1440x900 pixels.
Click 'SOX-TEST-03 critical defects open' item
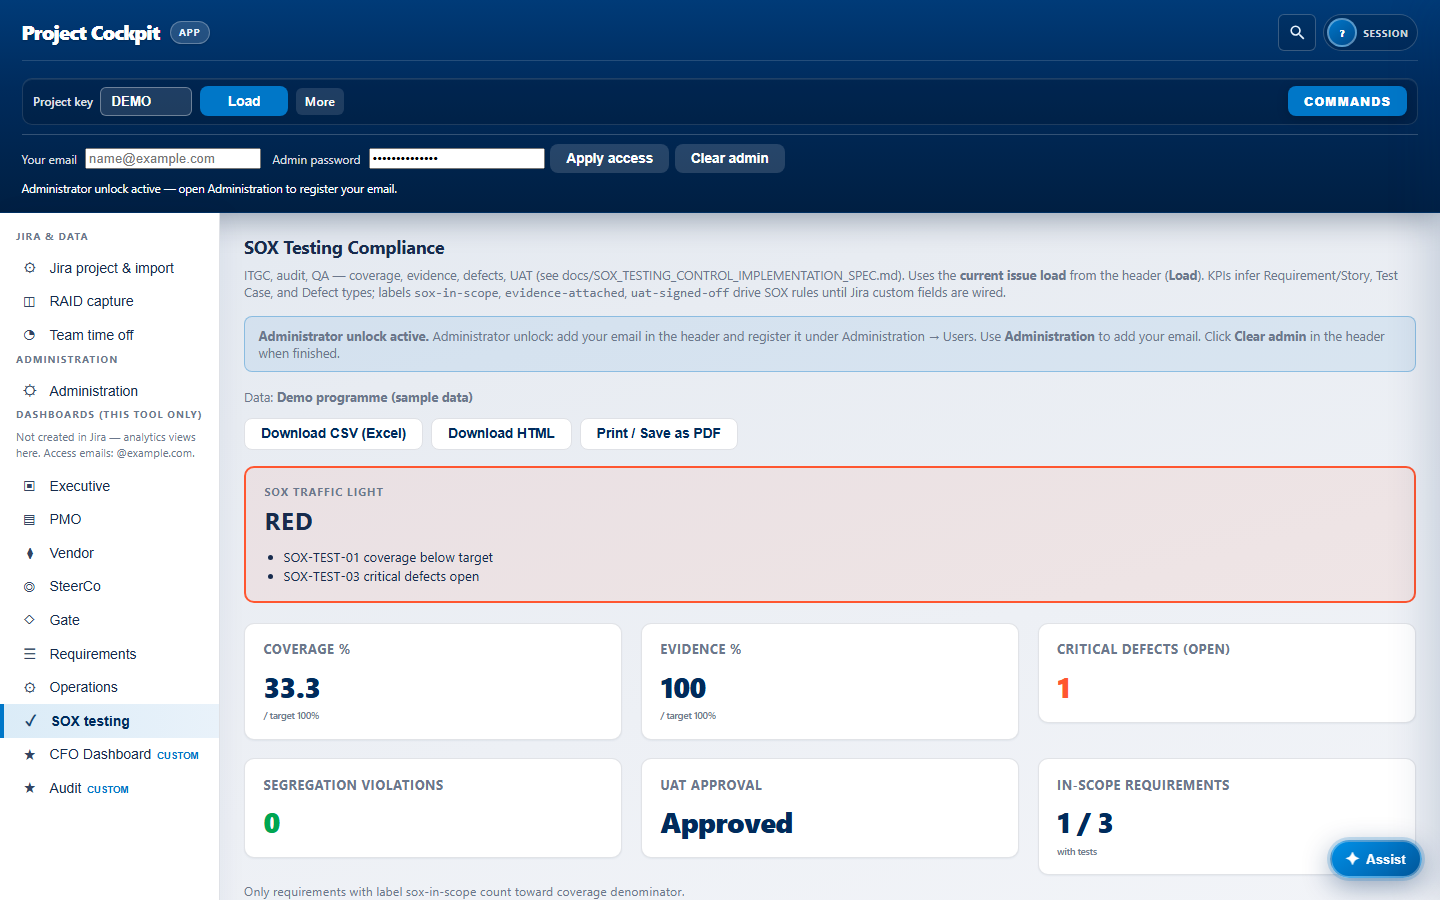pyautogui.click(x=381, y=576)
